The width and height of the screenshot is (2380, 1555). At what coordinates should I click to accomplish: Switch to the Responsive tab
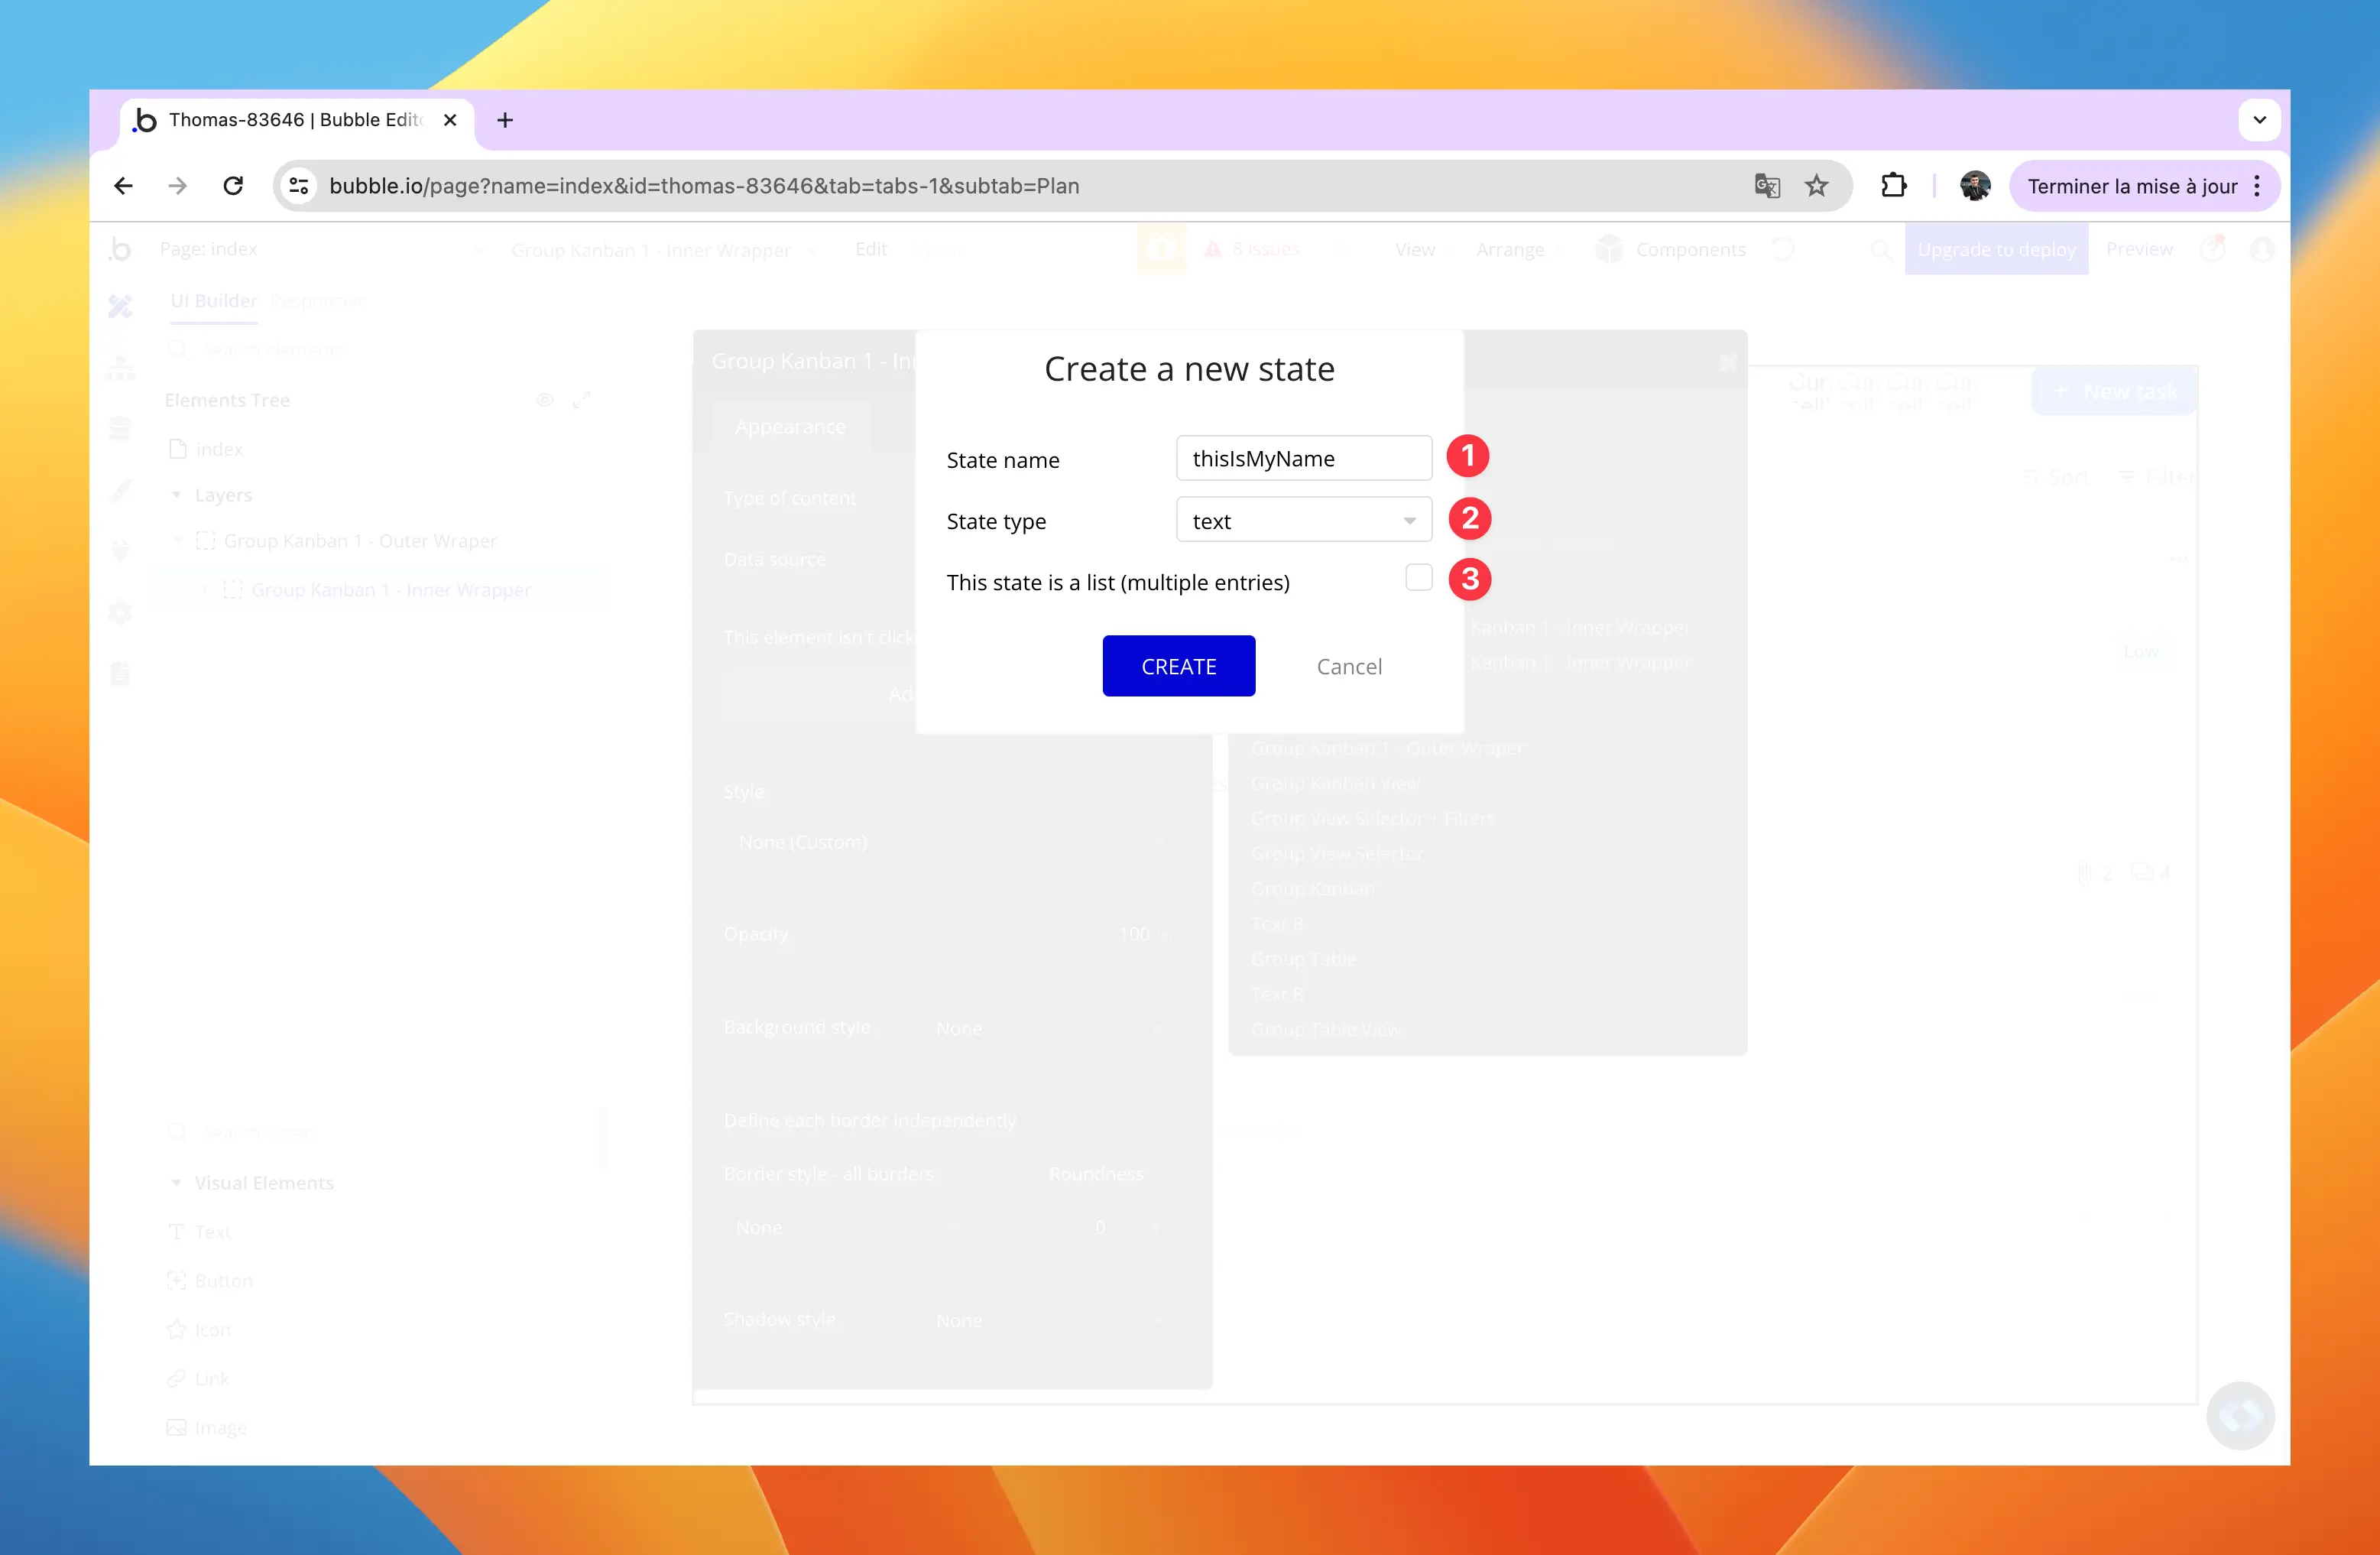(x=318, y=300)
